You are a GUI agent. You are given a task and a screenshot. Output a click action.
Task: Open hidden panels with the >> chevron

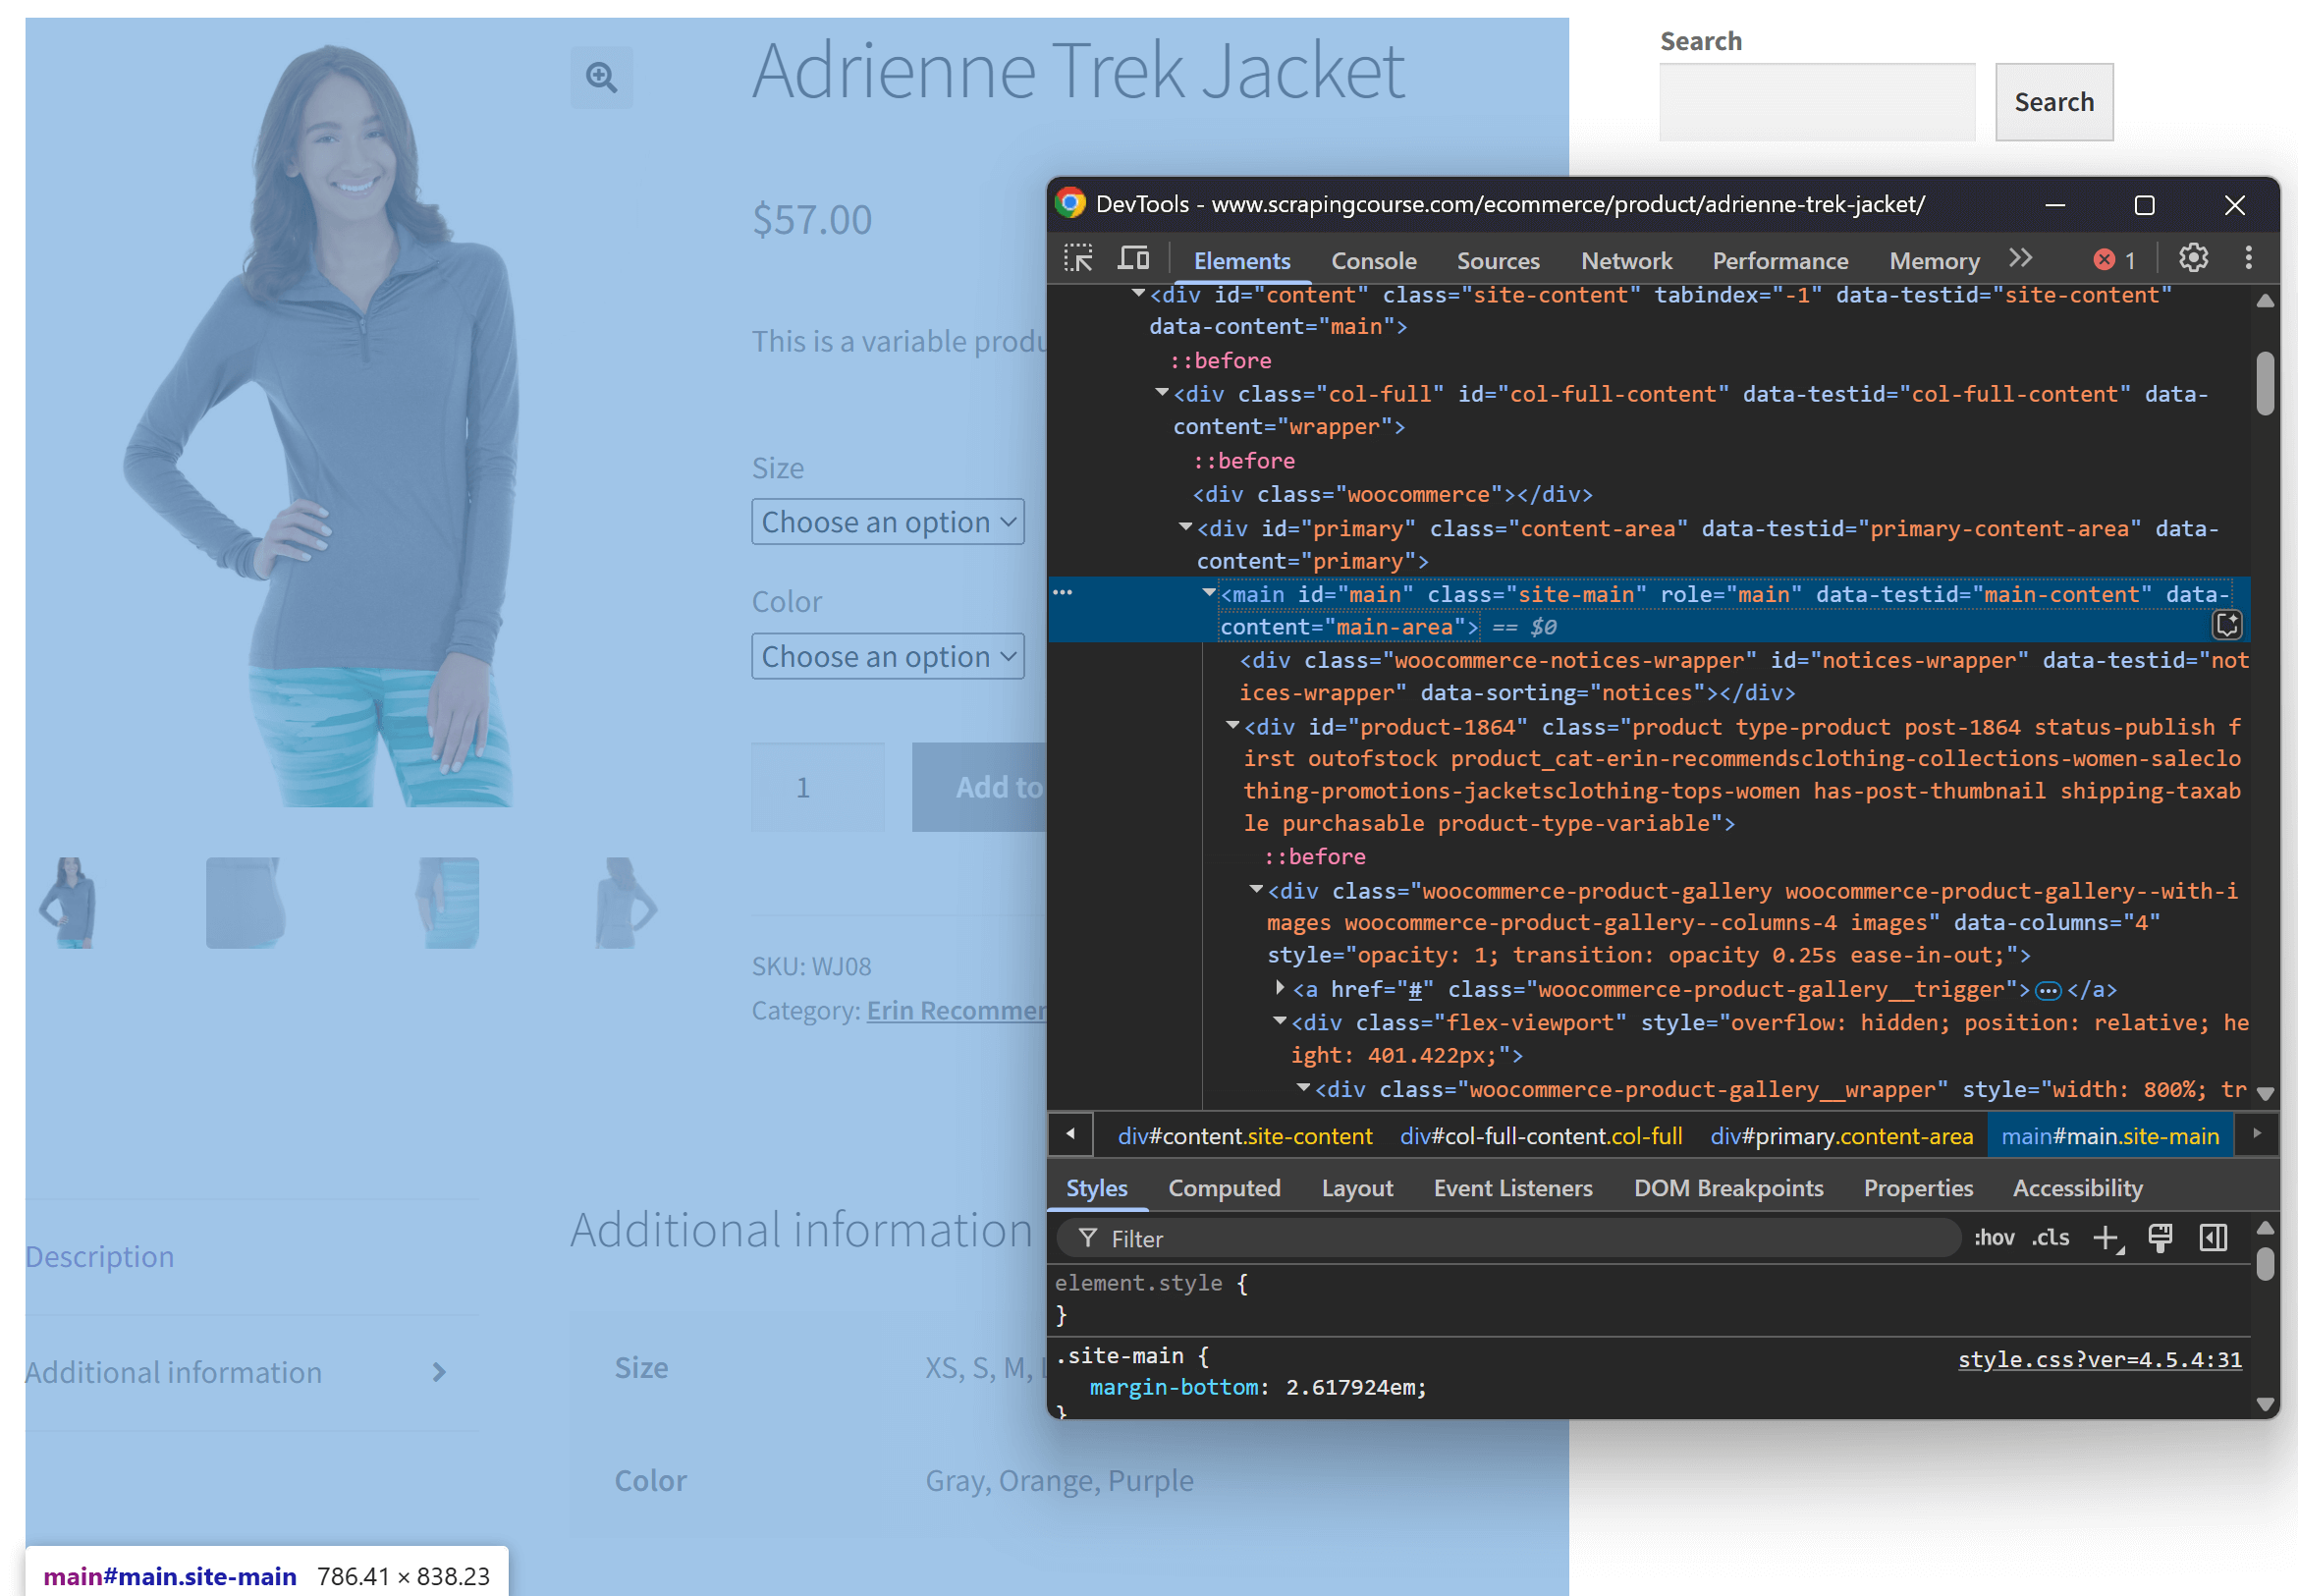click(x=2020, y=258)
